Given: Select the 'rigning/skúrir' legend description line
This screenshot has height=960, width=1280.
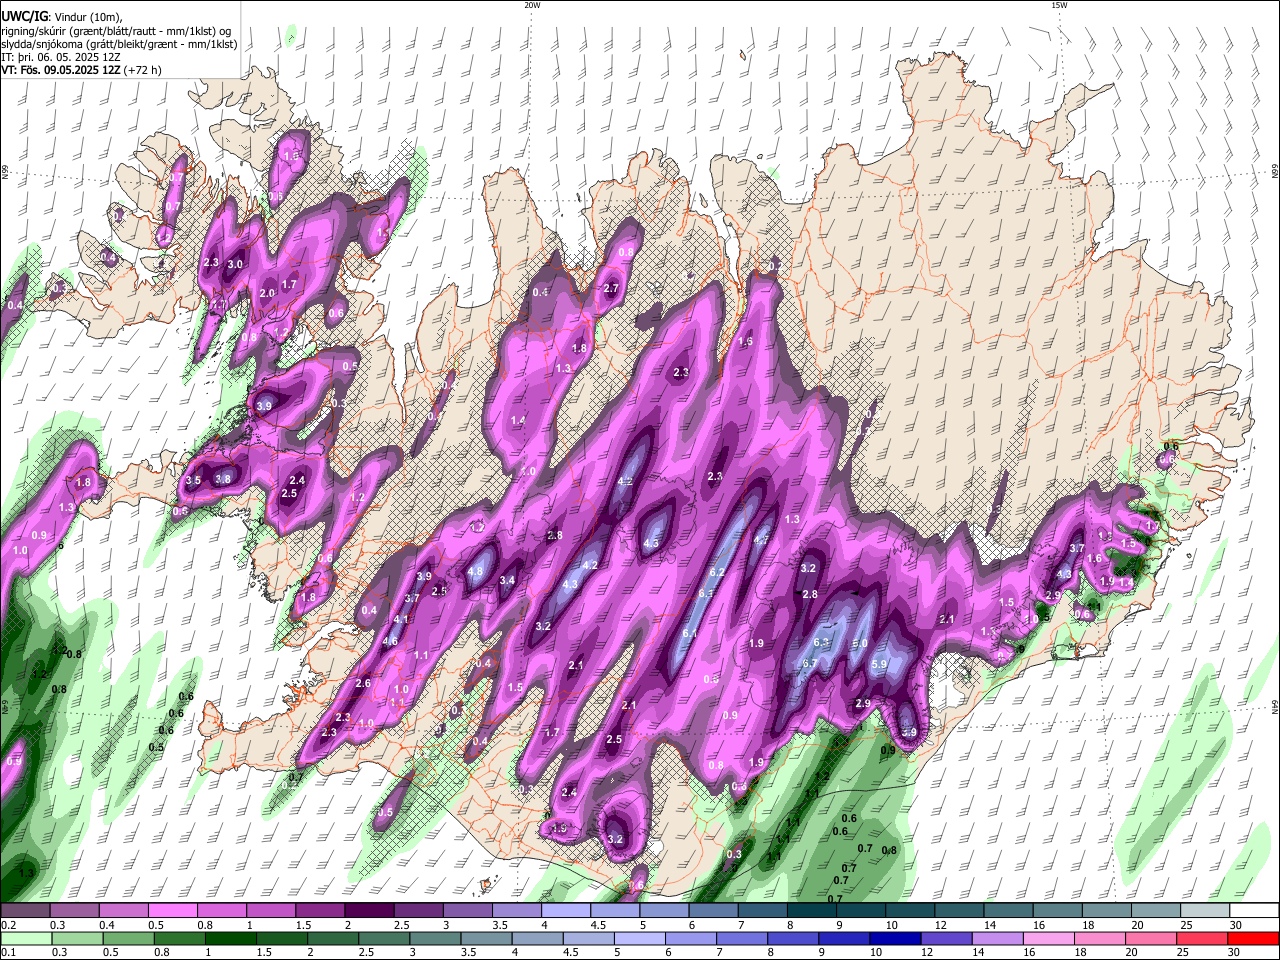Looking at the screenshot, I should tap(118, 31).
